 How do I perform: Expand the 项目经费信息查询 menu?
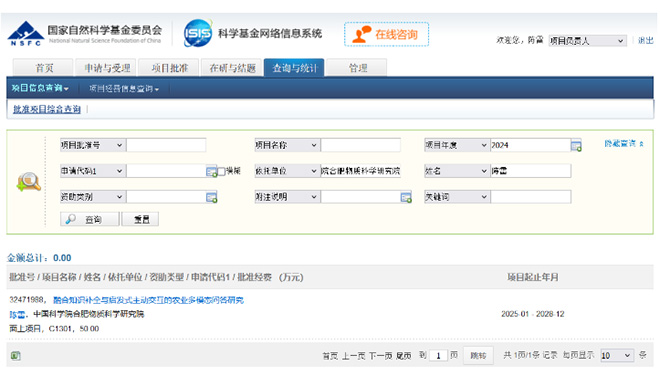pos(124,89)
